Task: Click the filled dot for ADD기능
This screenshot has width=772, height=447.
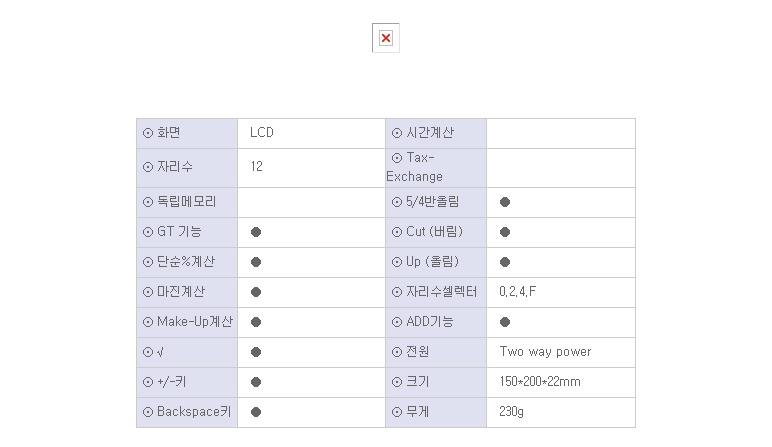Action: [505, 322]
